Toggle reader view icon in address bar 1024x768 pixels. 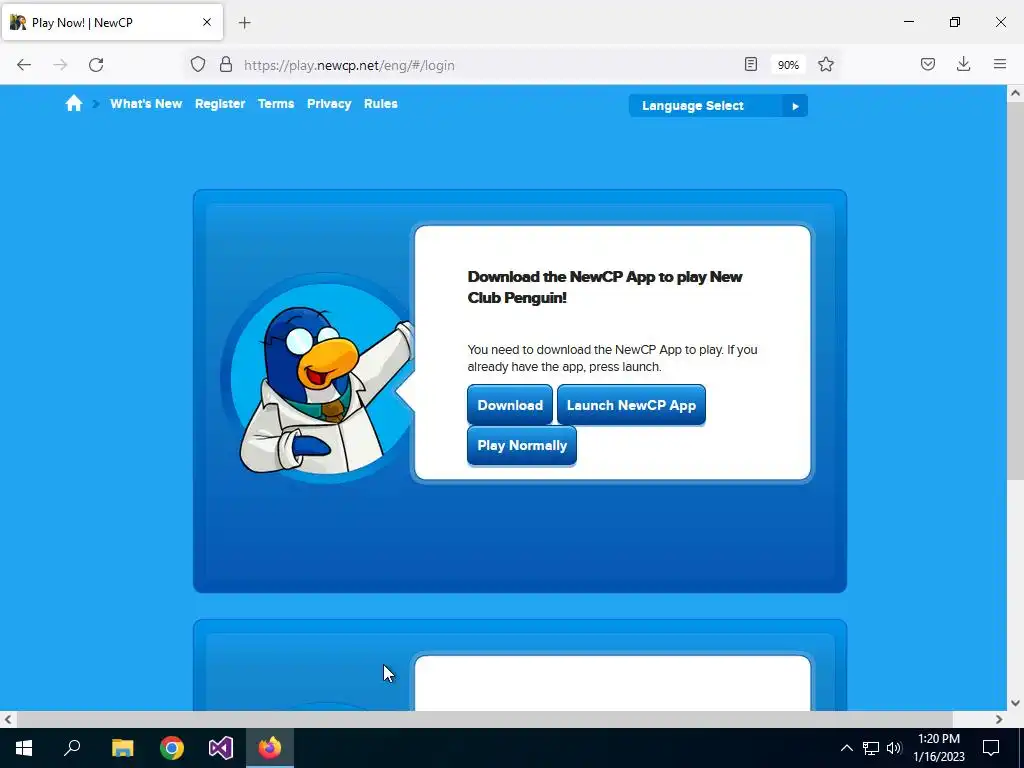[751, 64]
